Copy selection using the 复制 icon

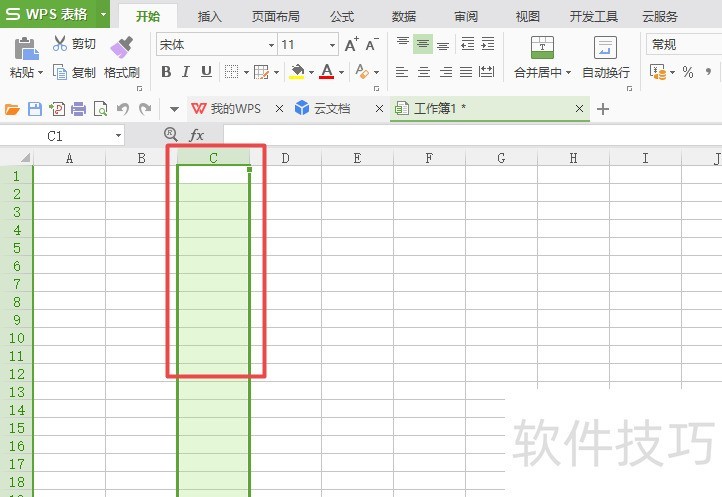pos(60,72)
